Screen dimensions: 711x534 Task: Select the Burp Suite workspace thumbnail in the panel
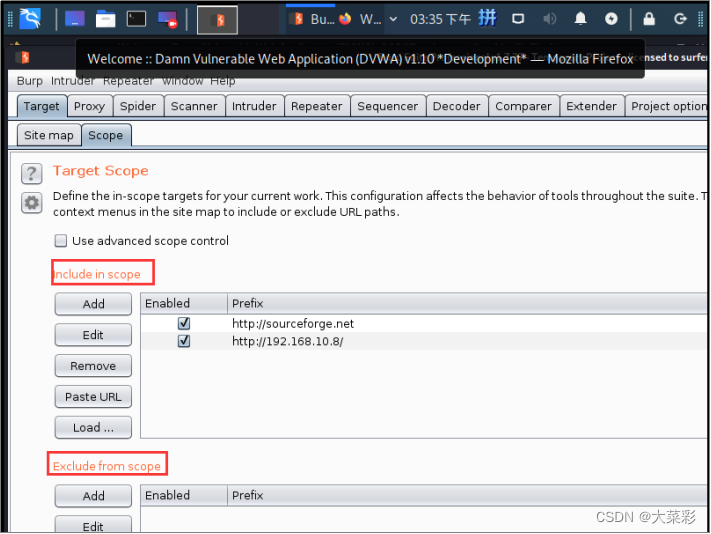coord(217,20)
